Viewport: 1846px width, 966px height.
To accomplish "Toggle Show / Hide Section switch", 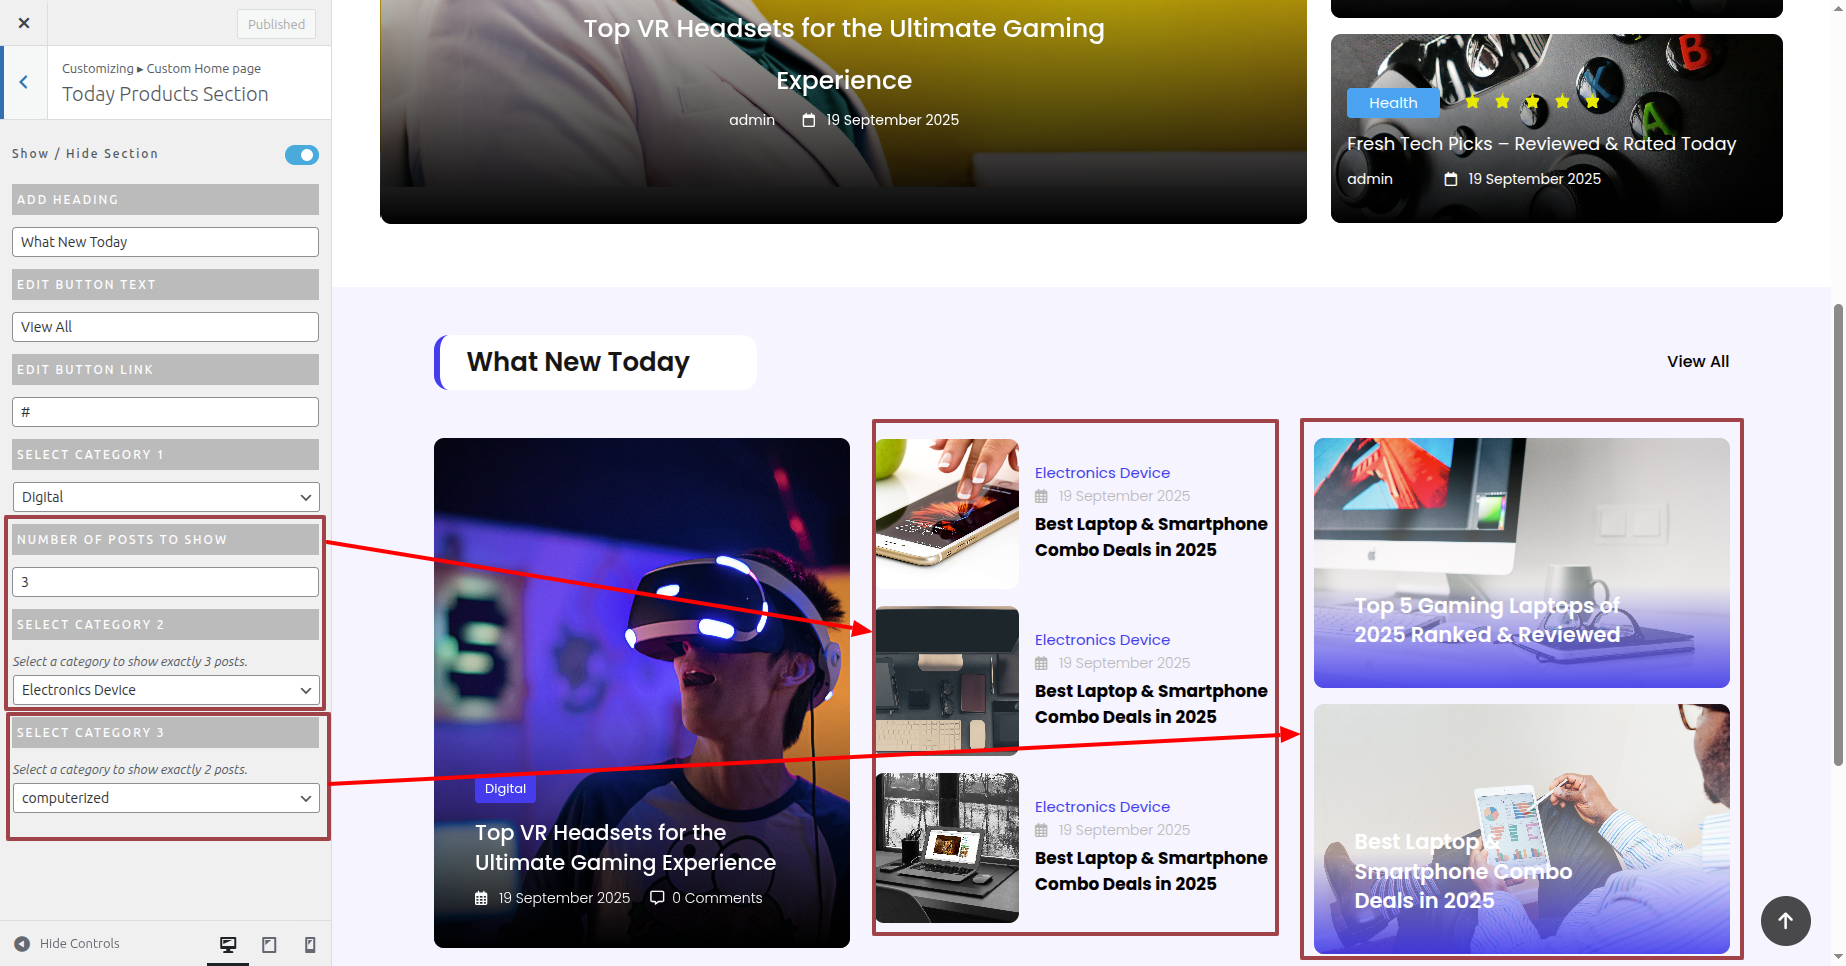I will [301, 155].
